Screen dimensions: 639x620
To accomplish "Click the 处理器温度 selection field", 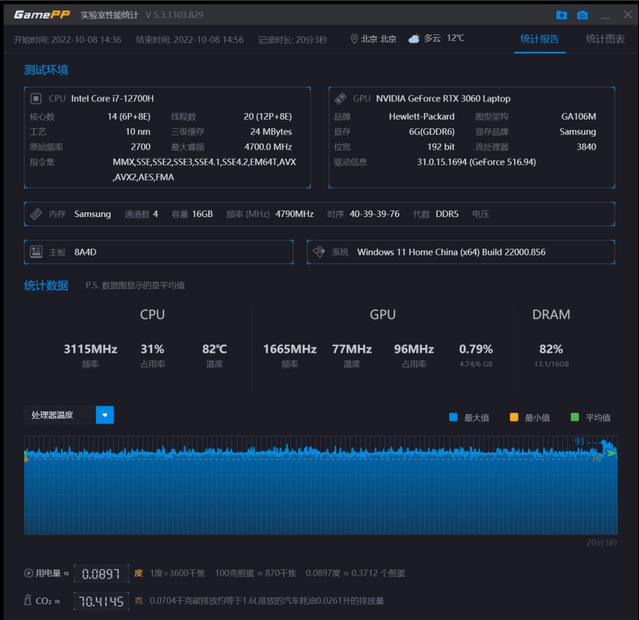I will coord(60,415).
